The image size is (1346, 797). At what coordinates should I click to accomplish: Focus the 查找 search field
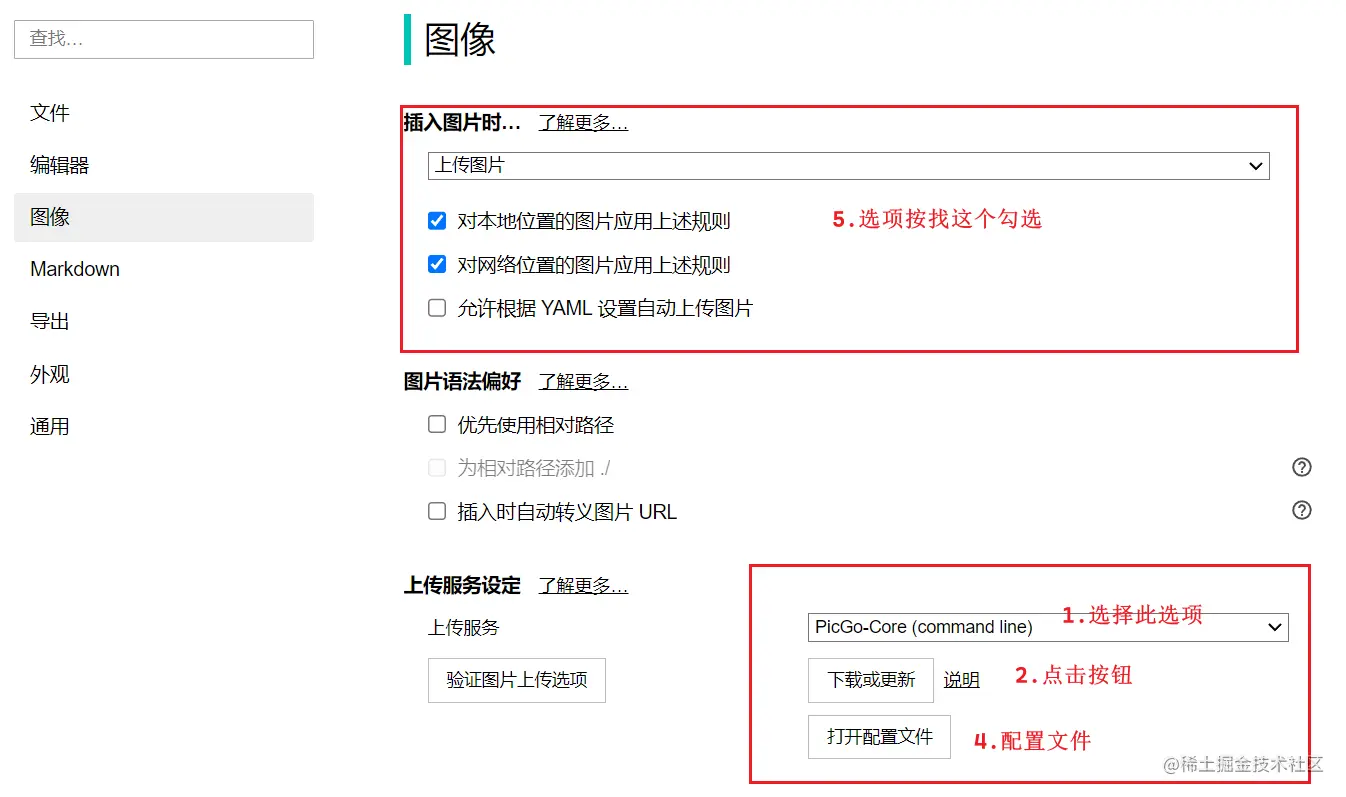point(164,39)
